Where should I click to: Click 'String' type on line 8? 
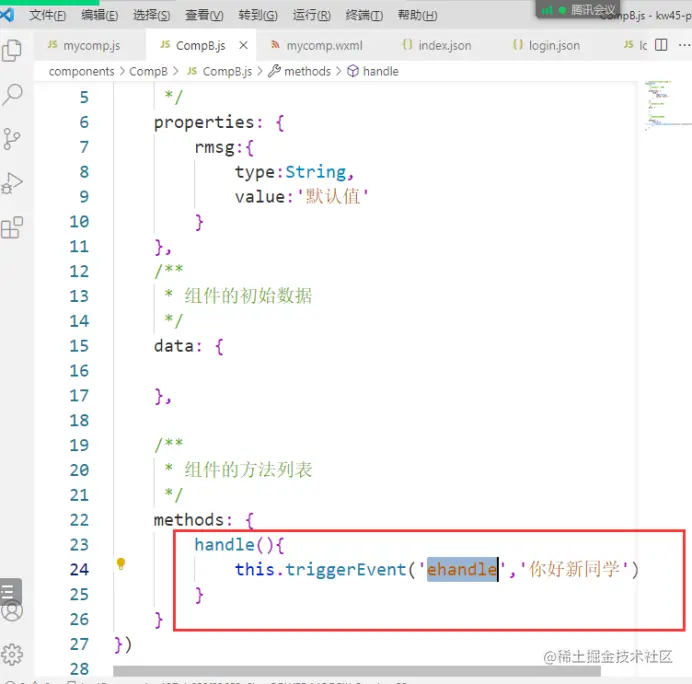[x=316, y=172]
